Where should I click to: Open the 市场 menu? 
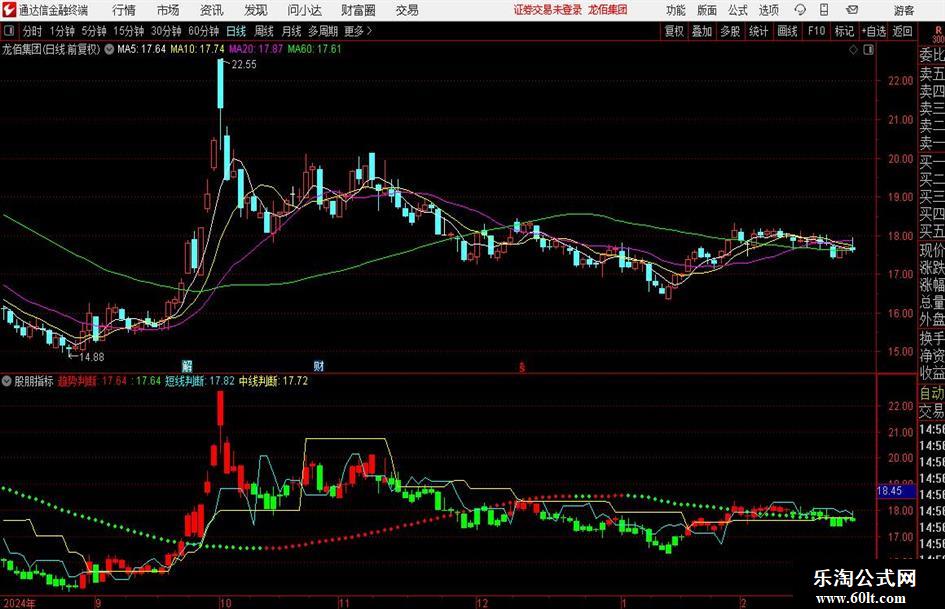click(168, 10)
